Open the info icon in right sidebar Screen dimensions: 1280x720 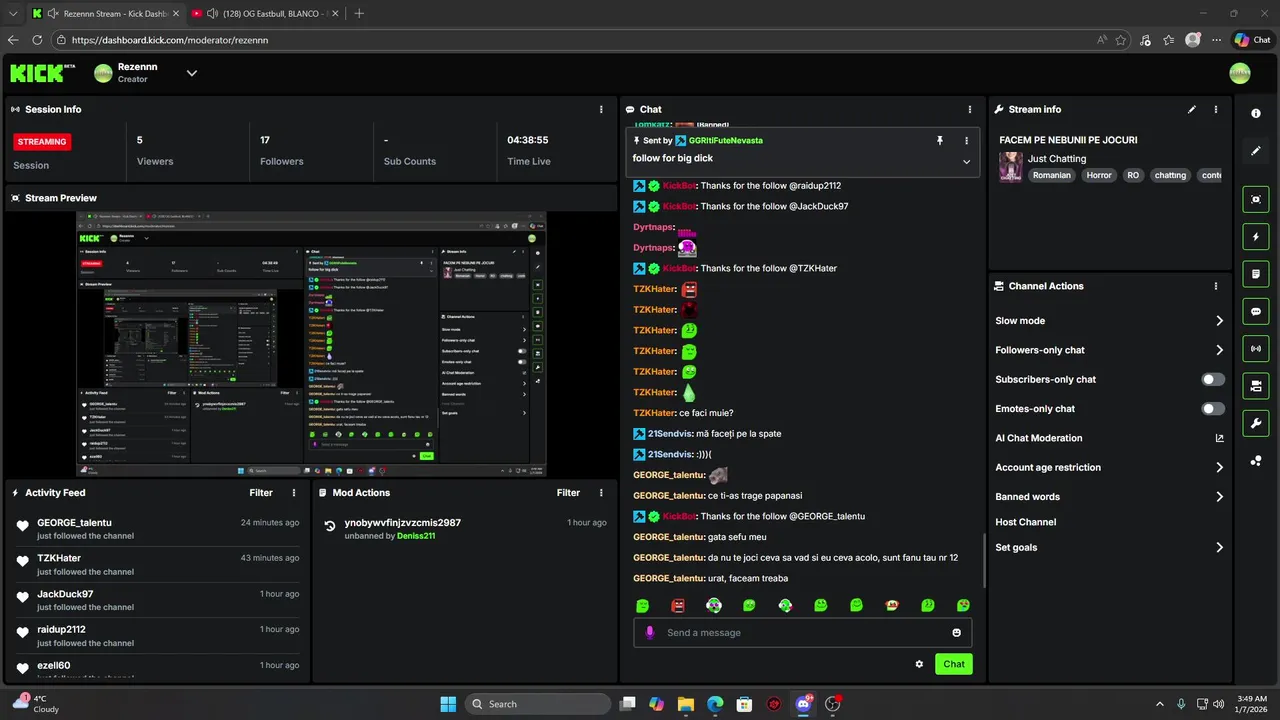tap(1256, 113)
